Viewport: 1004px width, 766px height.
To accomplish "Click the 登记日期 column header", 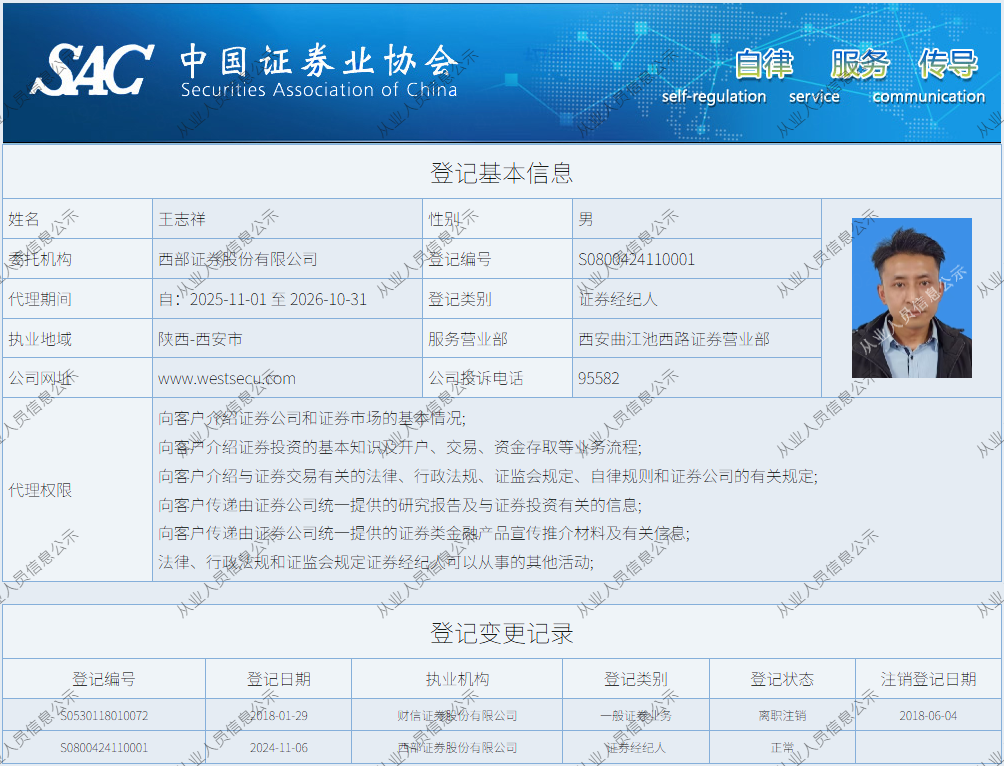I will click(x=278, y=679).
